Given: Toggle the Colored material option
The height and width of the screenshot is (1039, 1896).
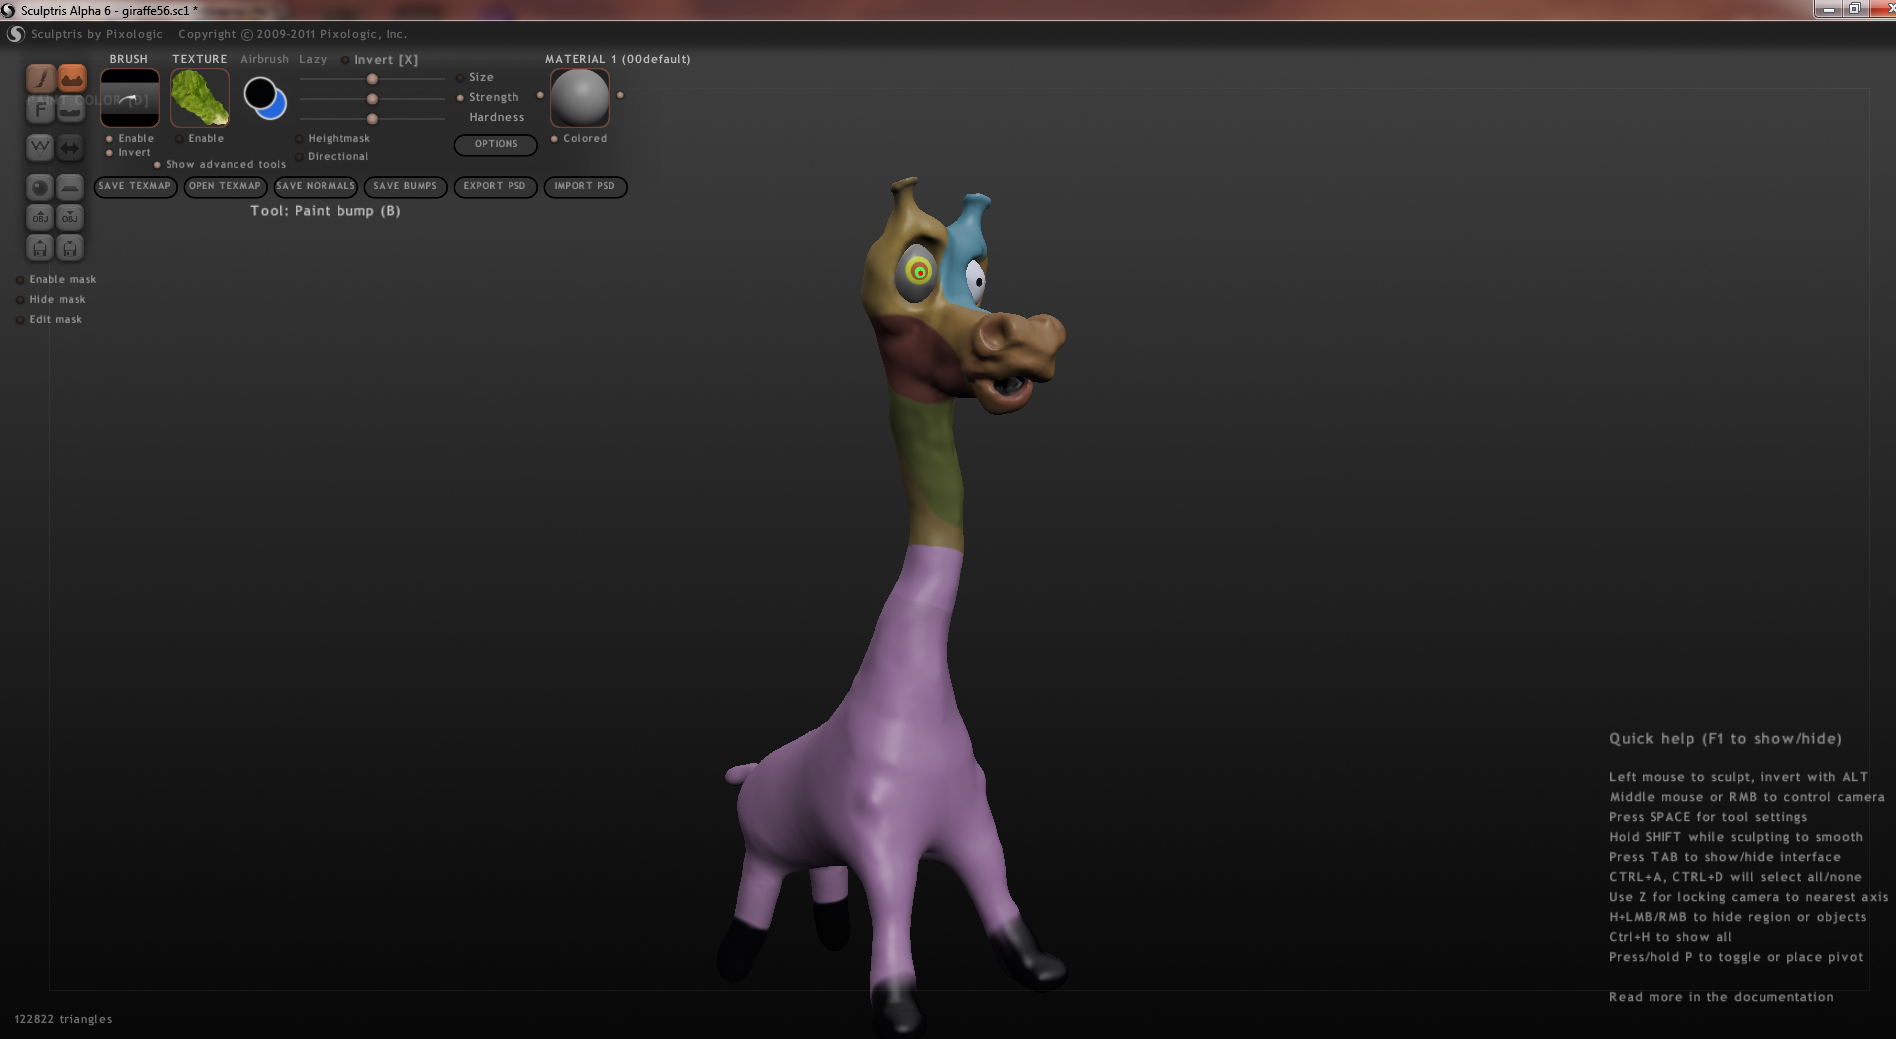Looking at the screenshot, I should point(579,139).
